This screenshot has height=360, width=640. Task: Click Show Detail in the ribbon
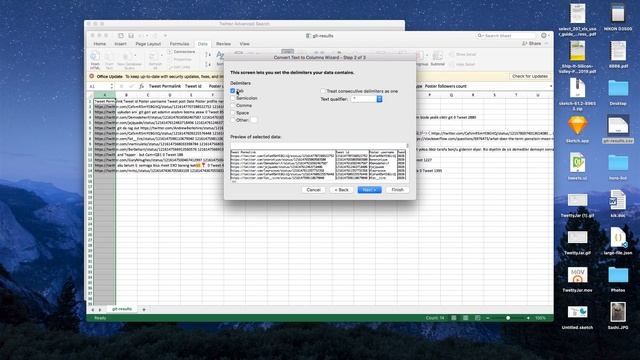[462, 54]
